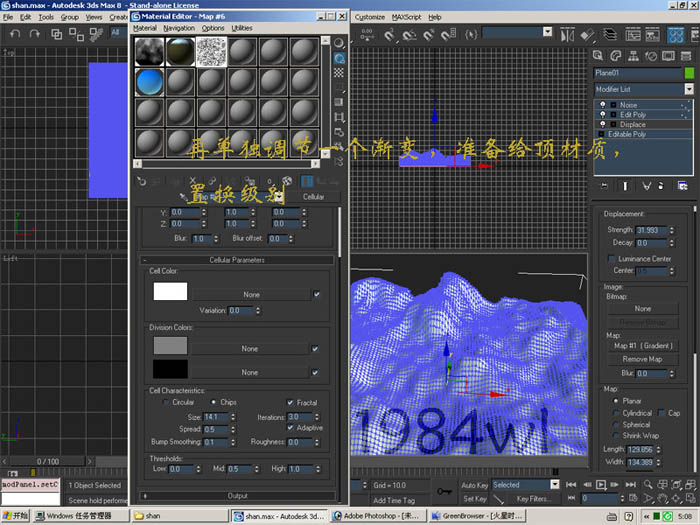Click the Remove Map button
This screenshot has height=525, width=700.
(643, 359)
